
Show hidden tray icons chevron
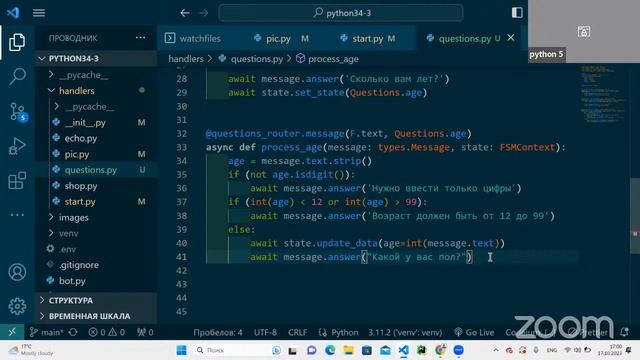(x=496, y=350)
